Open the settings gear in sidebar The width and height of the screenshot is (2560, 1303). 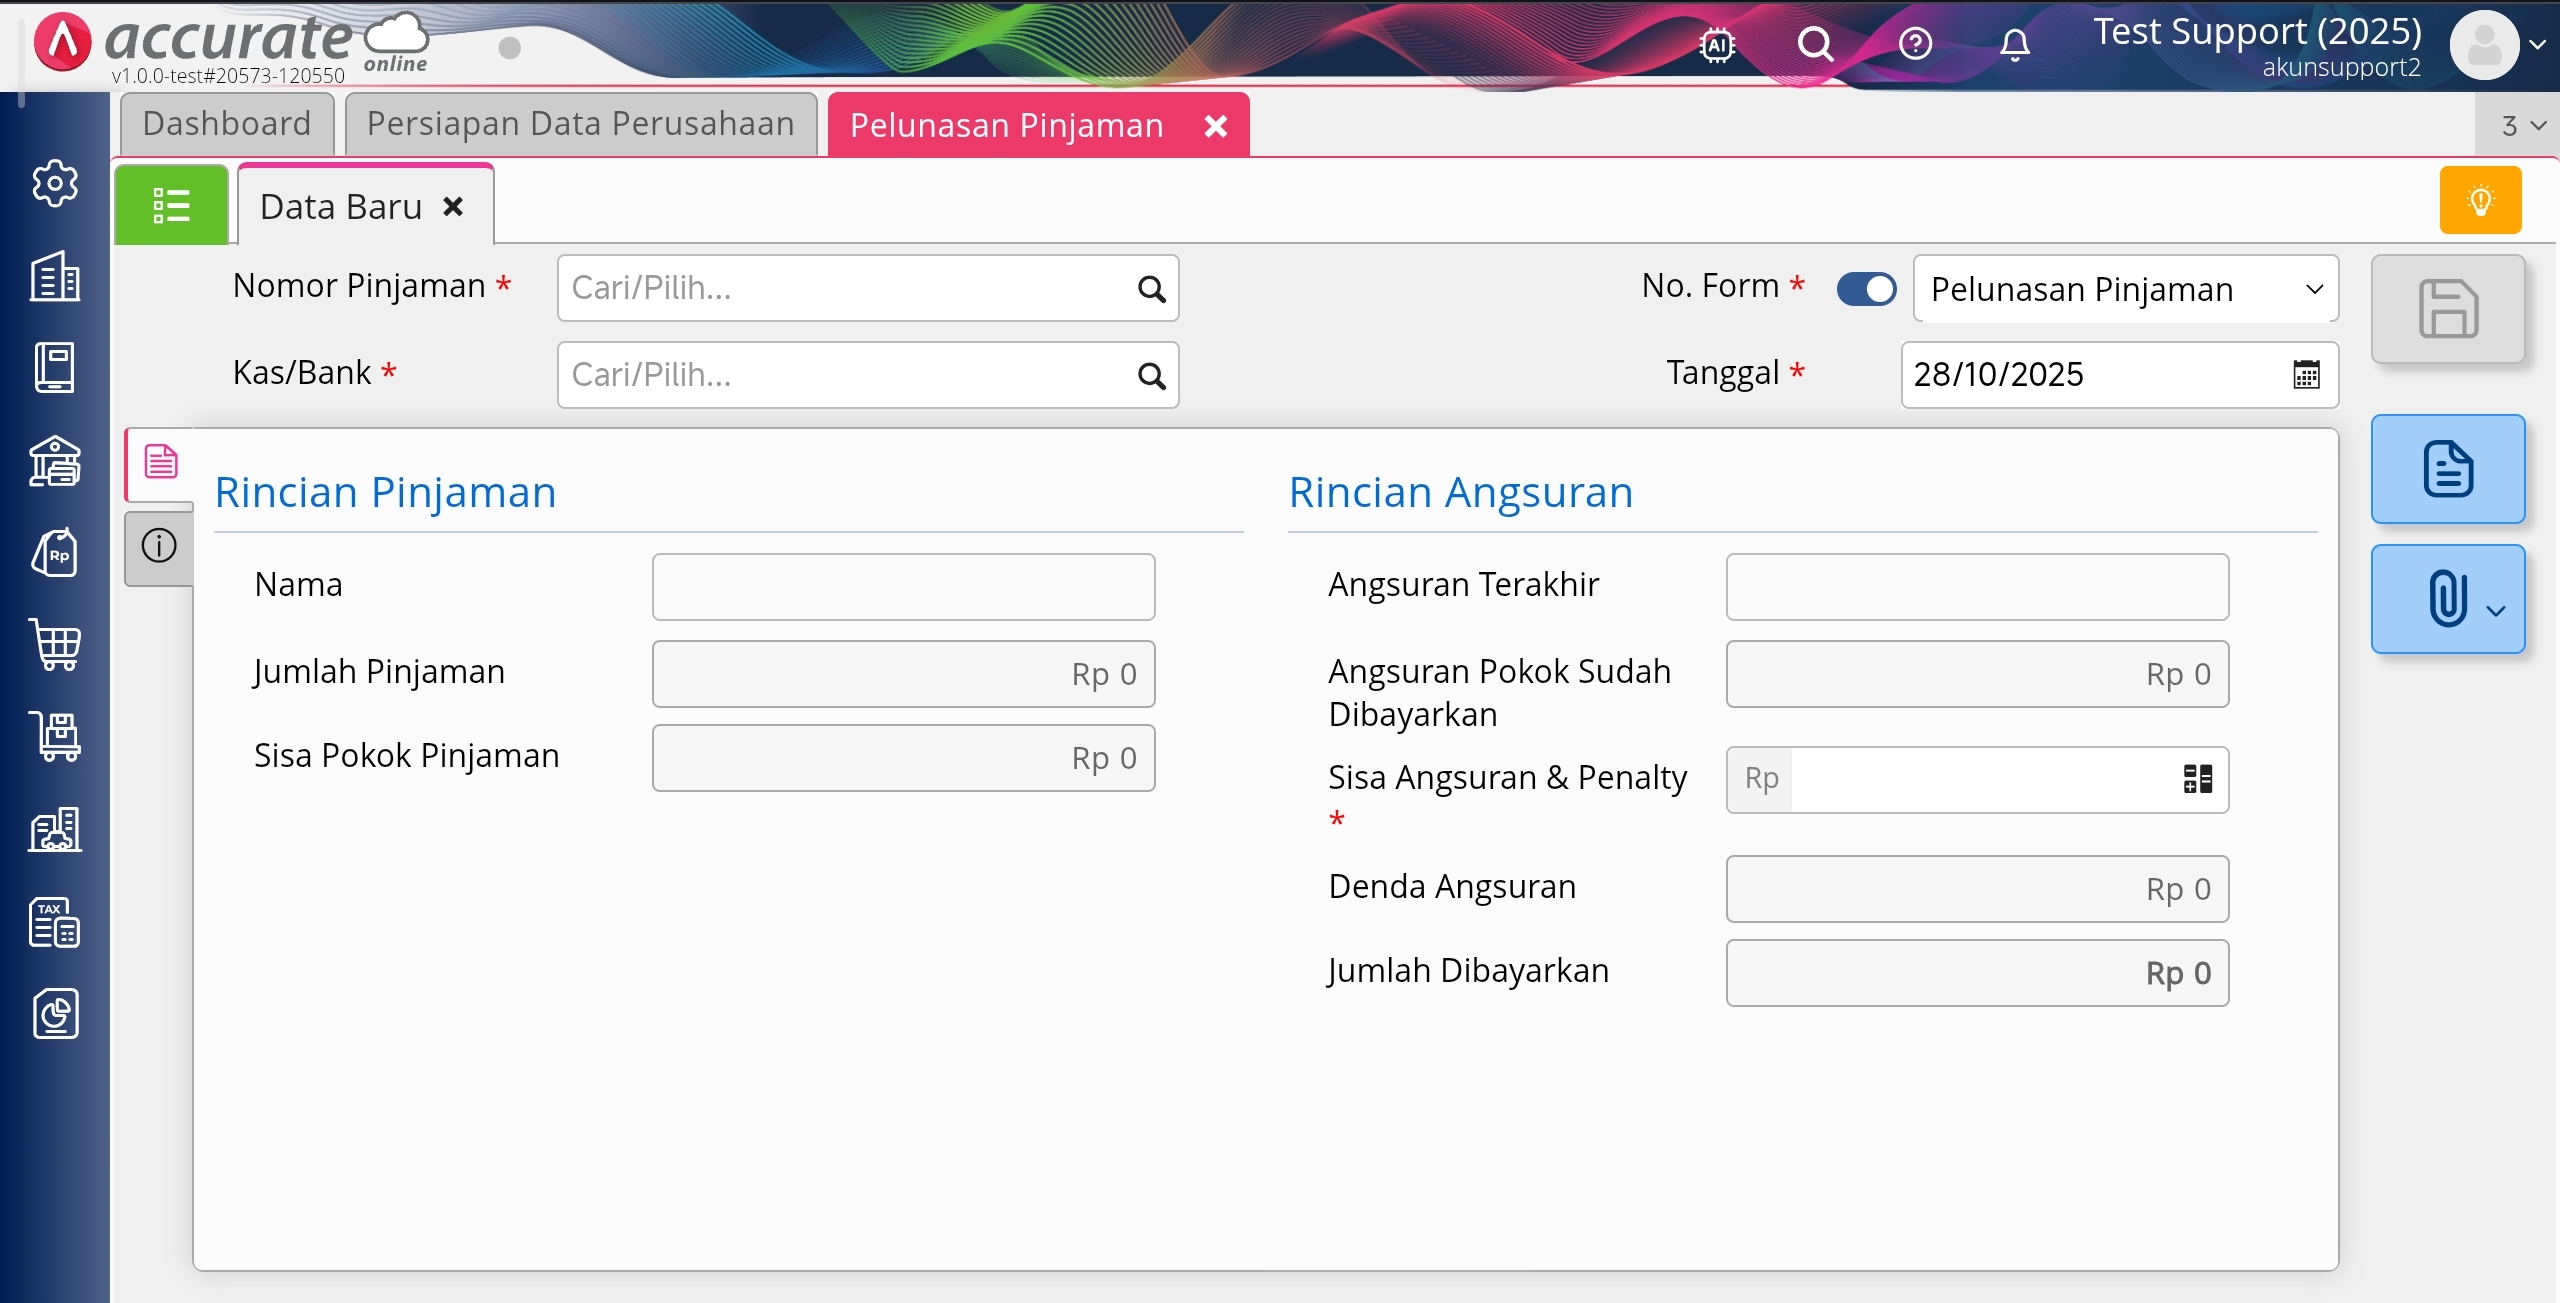[55, 183]
